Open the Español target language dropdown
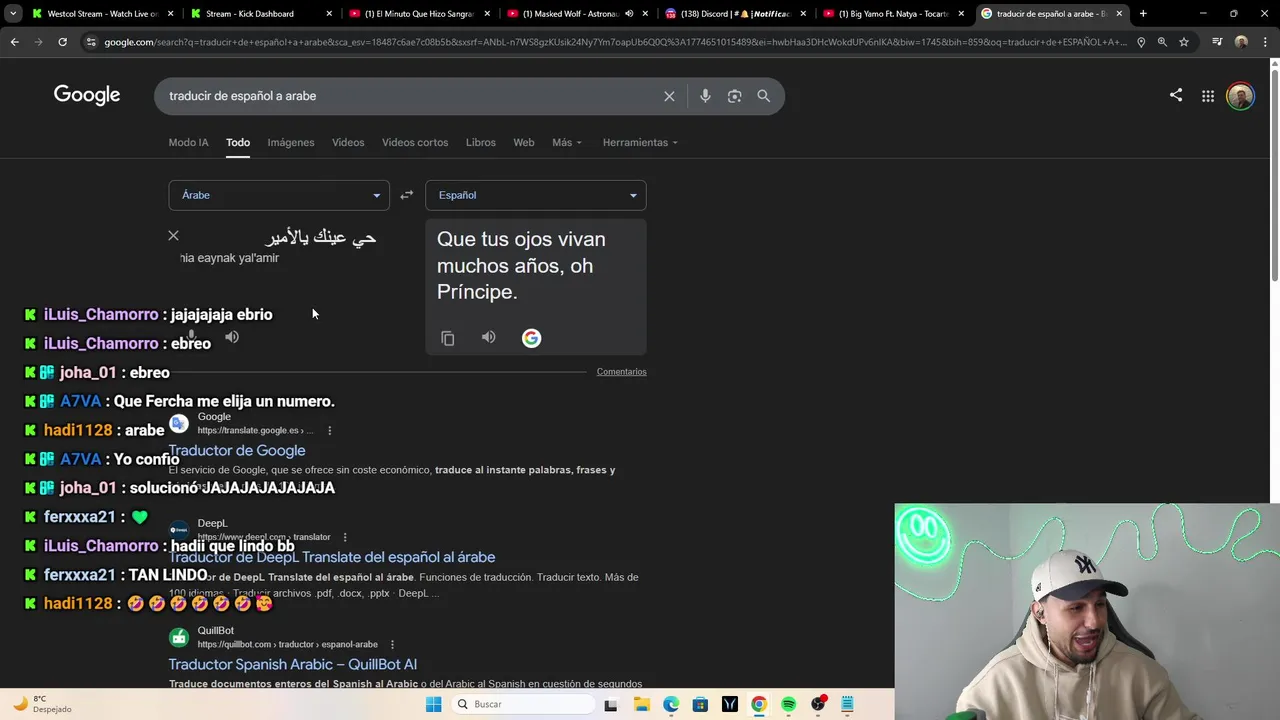Viewport: 1280px width, 720px height. 536,195
